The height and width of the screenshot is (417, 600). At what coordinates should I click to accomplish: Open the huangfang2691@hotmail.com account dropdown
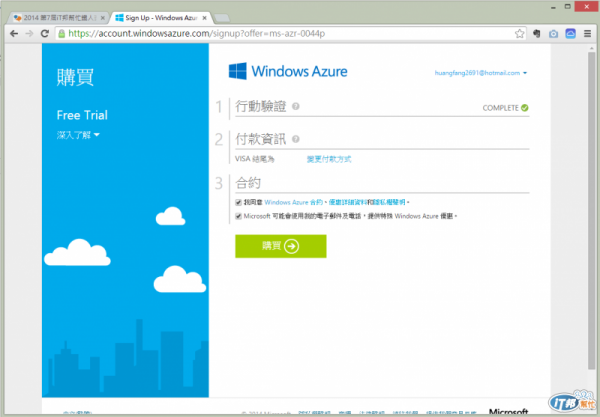(481, 73)
